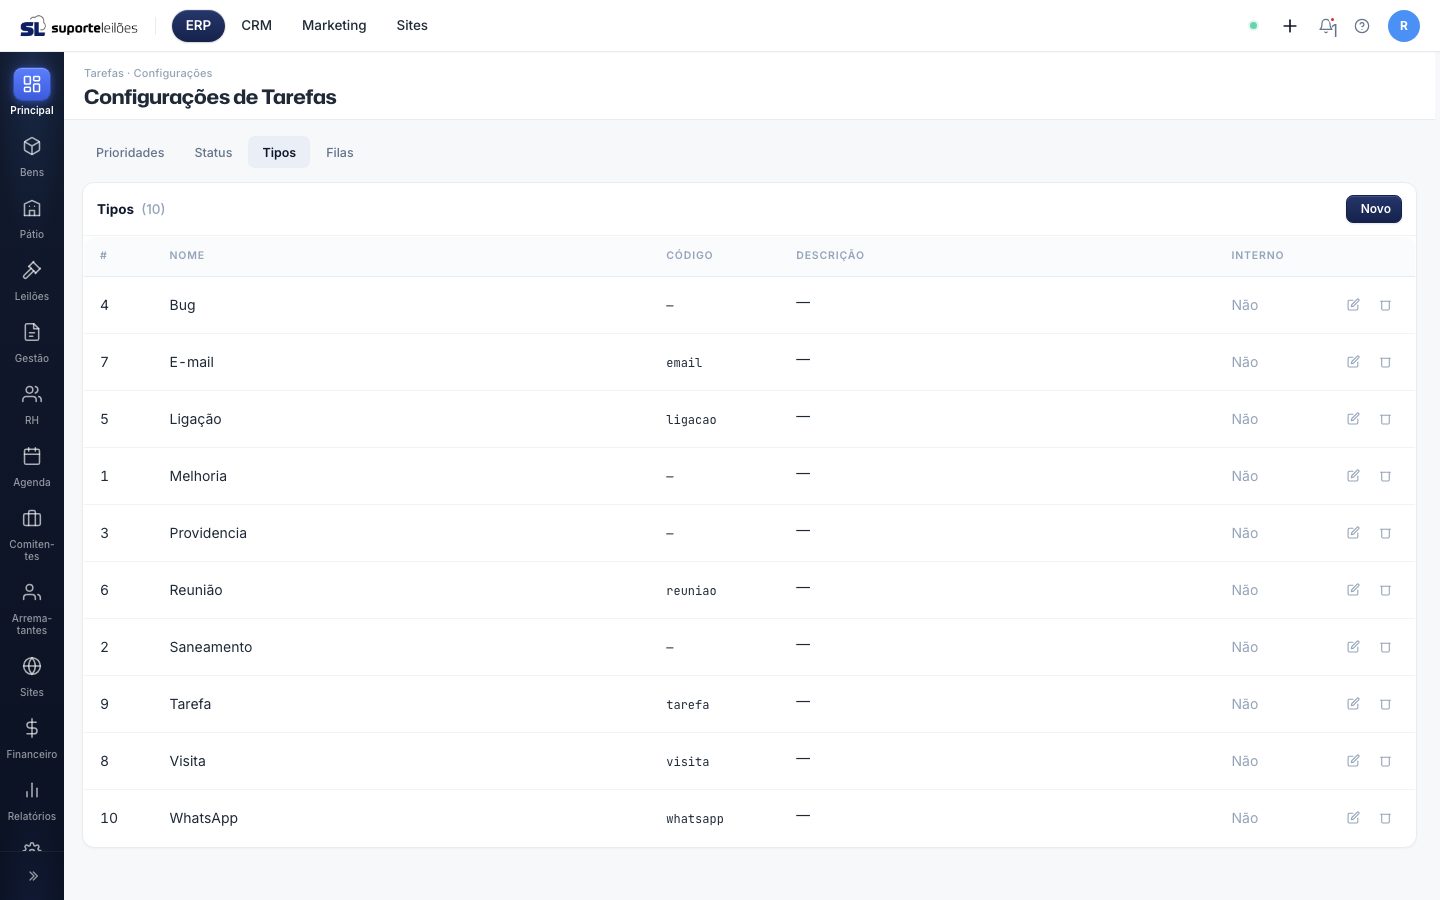
Task: Click the Tarefas breadcrumb link
Action: (104, 73)
